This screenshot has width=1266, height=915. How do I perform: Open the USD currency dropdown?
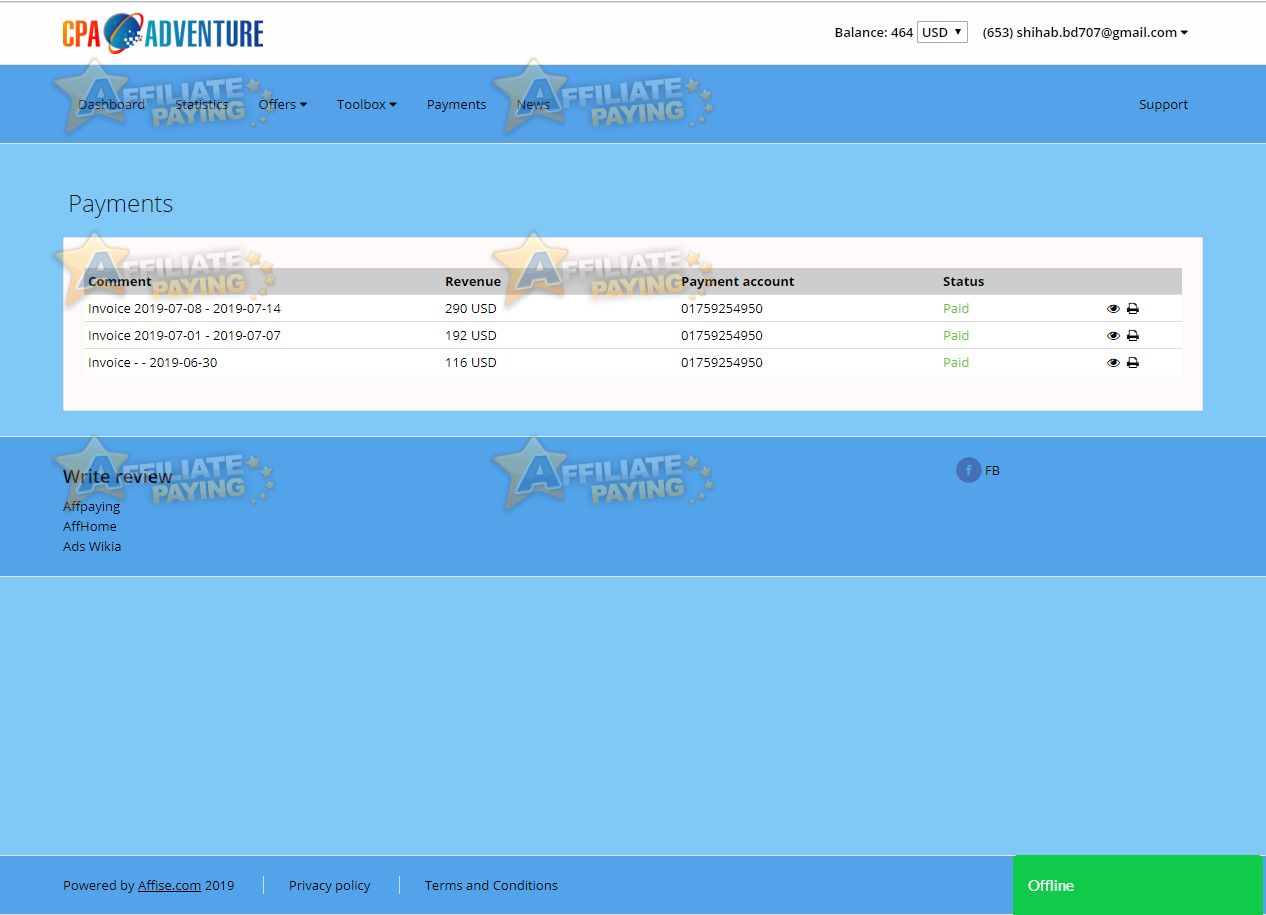[x=942, y=32]
